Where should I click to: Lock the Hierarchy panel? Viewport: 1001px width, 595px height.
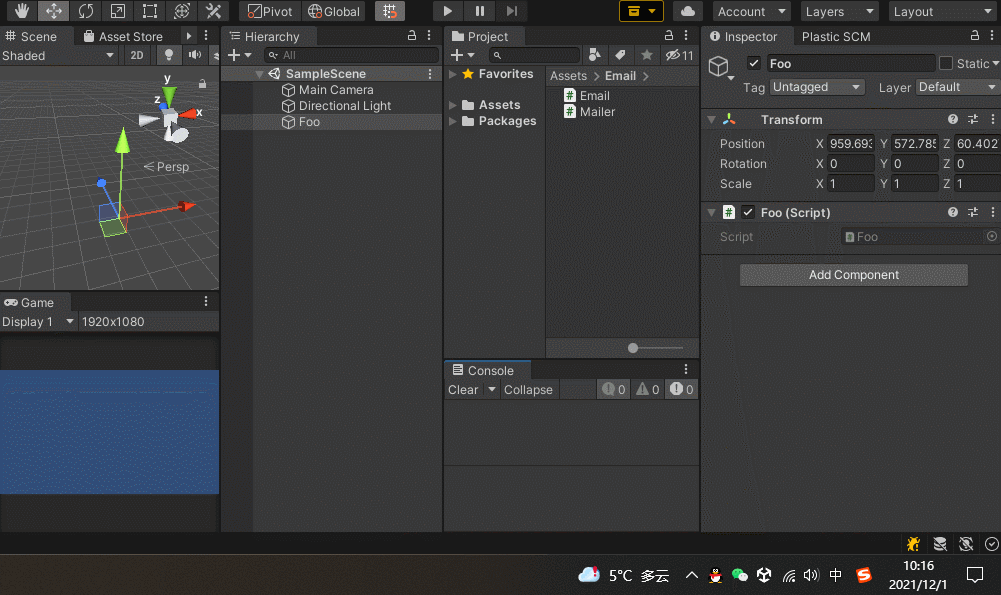412,36
